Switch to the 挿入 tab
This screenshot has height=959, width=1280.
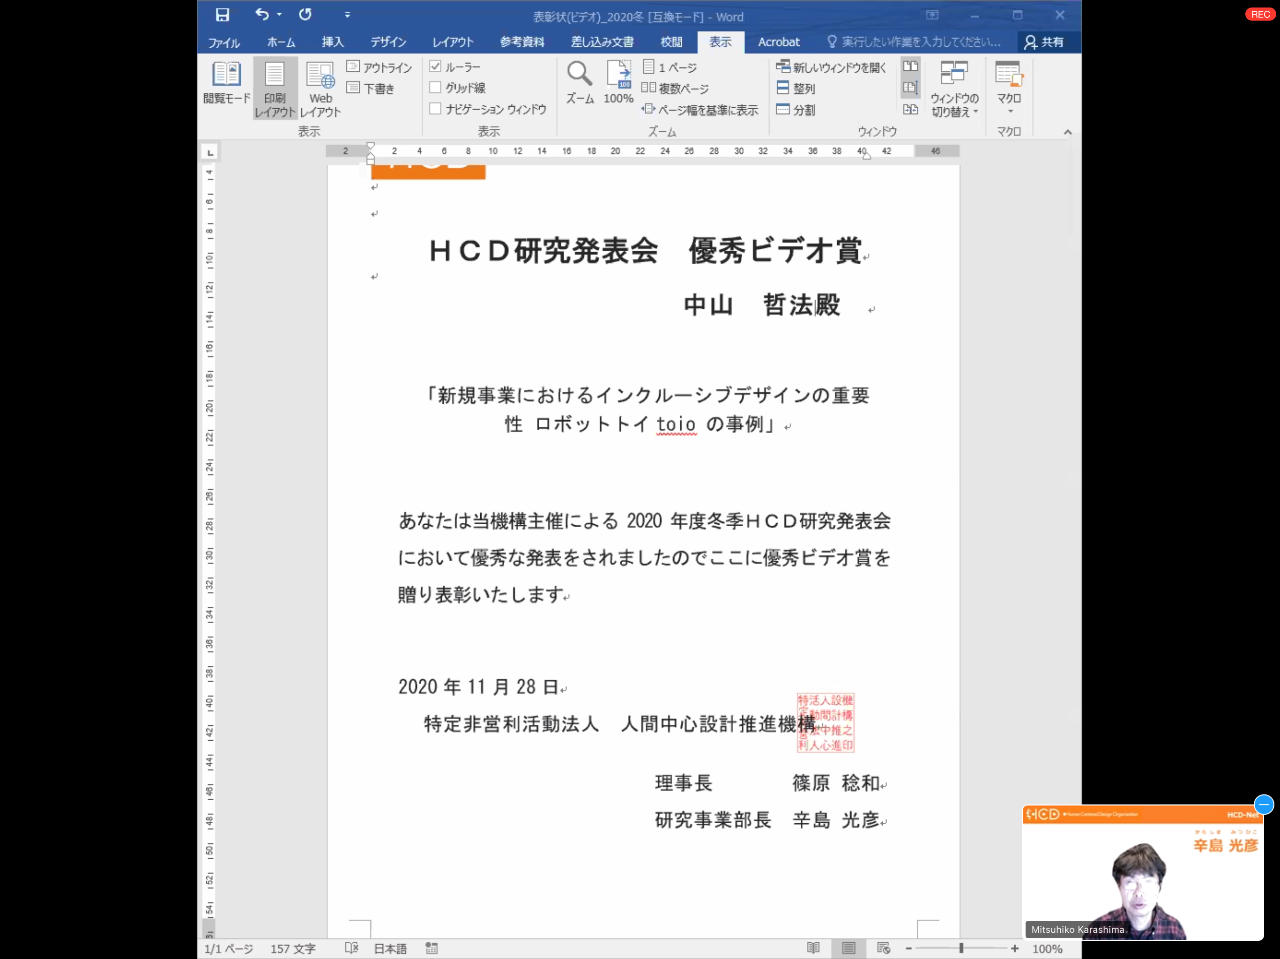coord(332,42)
